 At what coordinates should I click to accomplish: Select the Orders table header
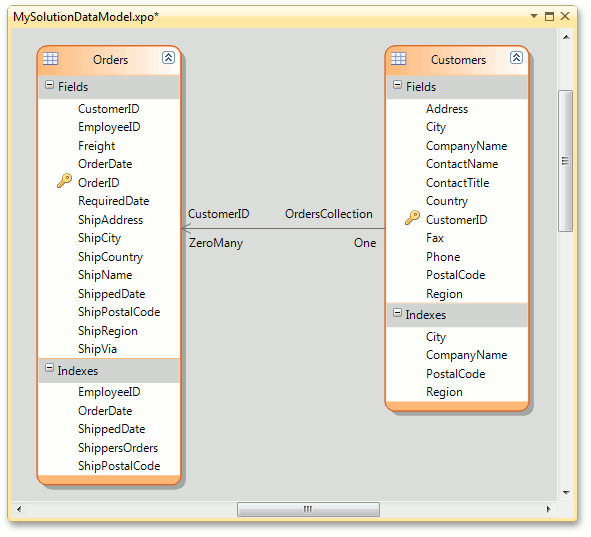pyautogui.click(x=110, y=60)
